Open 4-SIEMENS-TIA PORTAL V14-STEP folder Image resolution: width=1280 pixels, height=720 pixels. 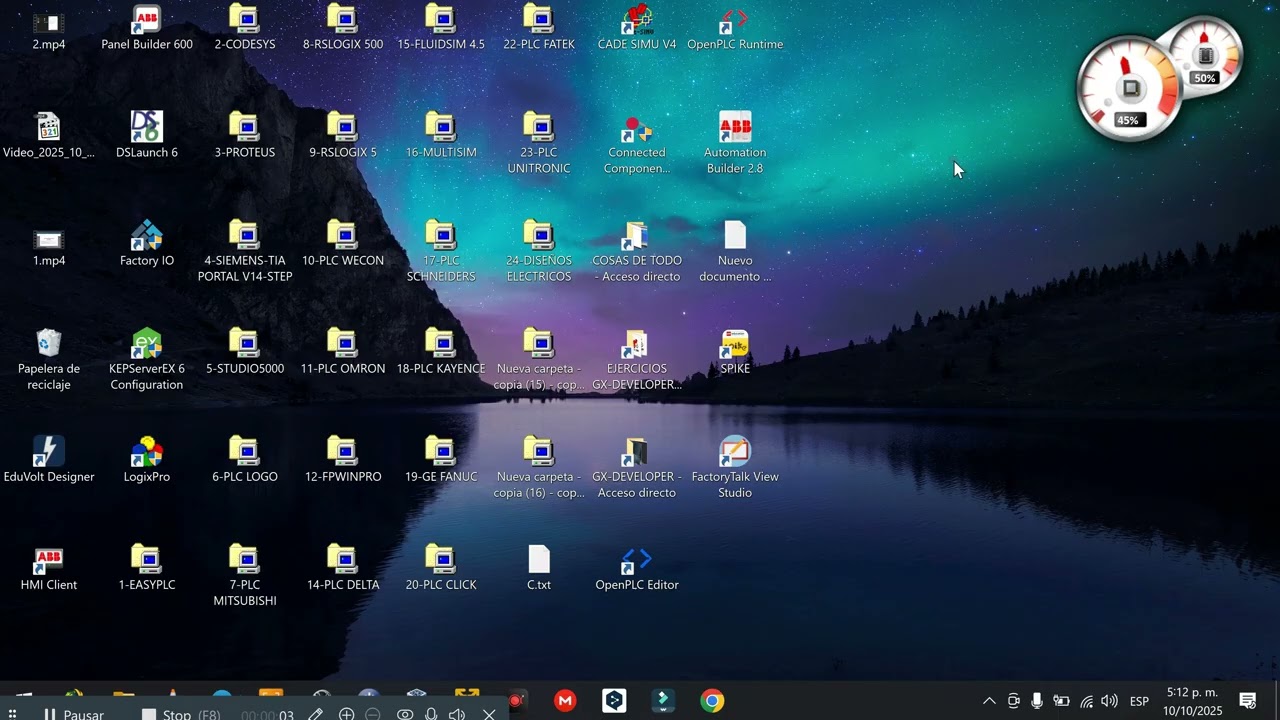[245, 252]
